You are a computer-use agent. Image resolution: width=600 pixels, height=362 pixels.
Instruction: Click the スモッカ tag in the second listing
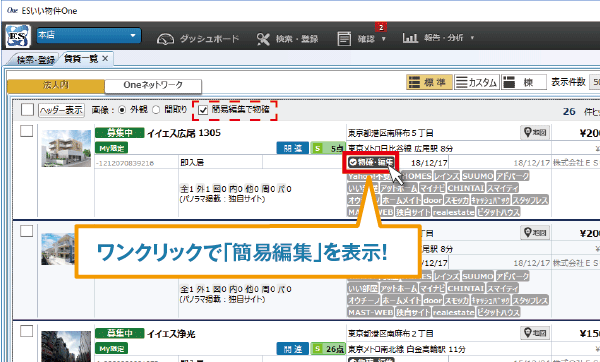pos(457,300)
